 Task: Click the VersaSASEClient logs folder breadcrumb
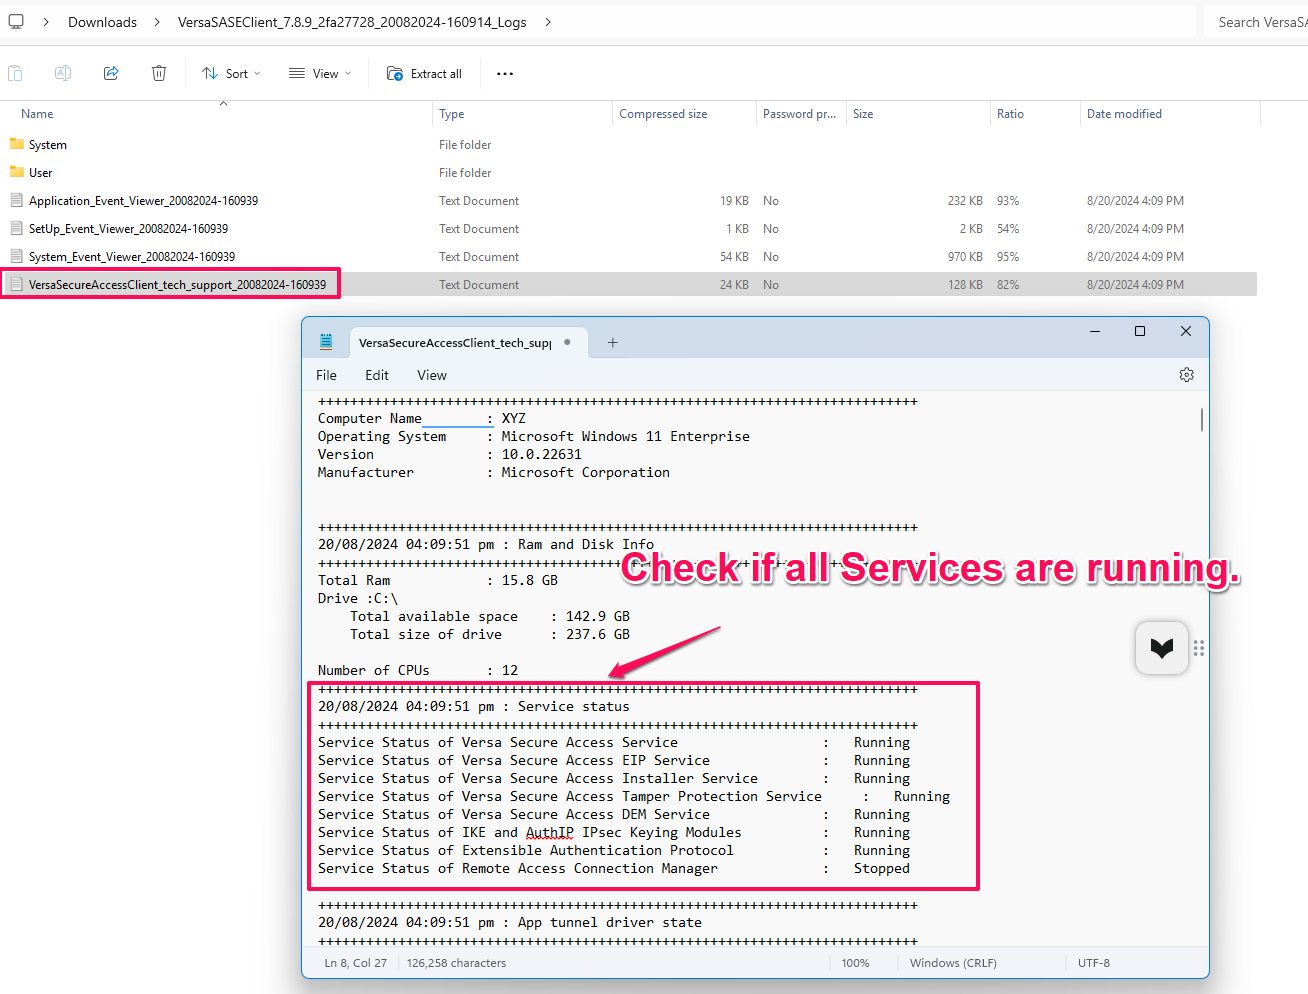[x=352, y=22]
